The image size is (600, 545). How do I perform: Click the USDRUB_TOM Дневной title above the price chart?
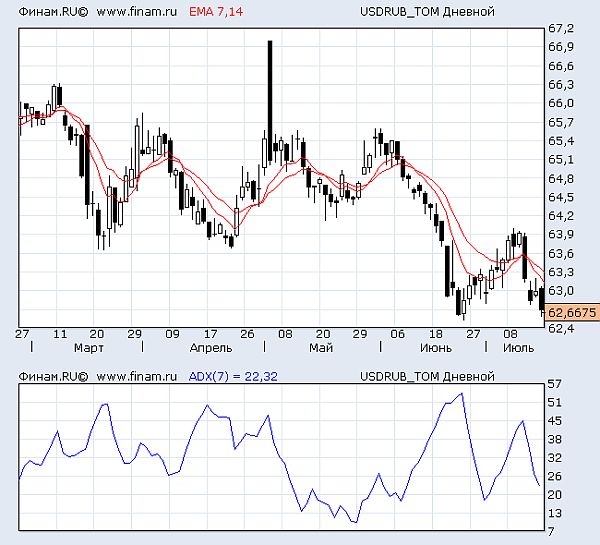[x=427, y=12]
